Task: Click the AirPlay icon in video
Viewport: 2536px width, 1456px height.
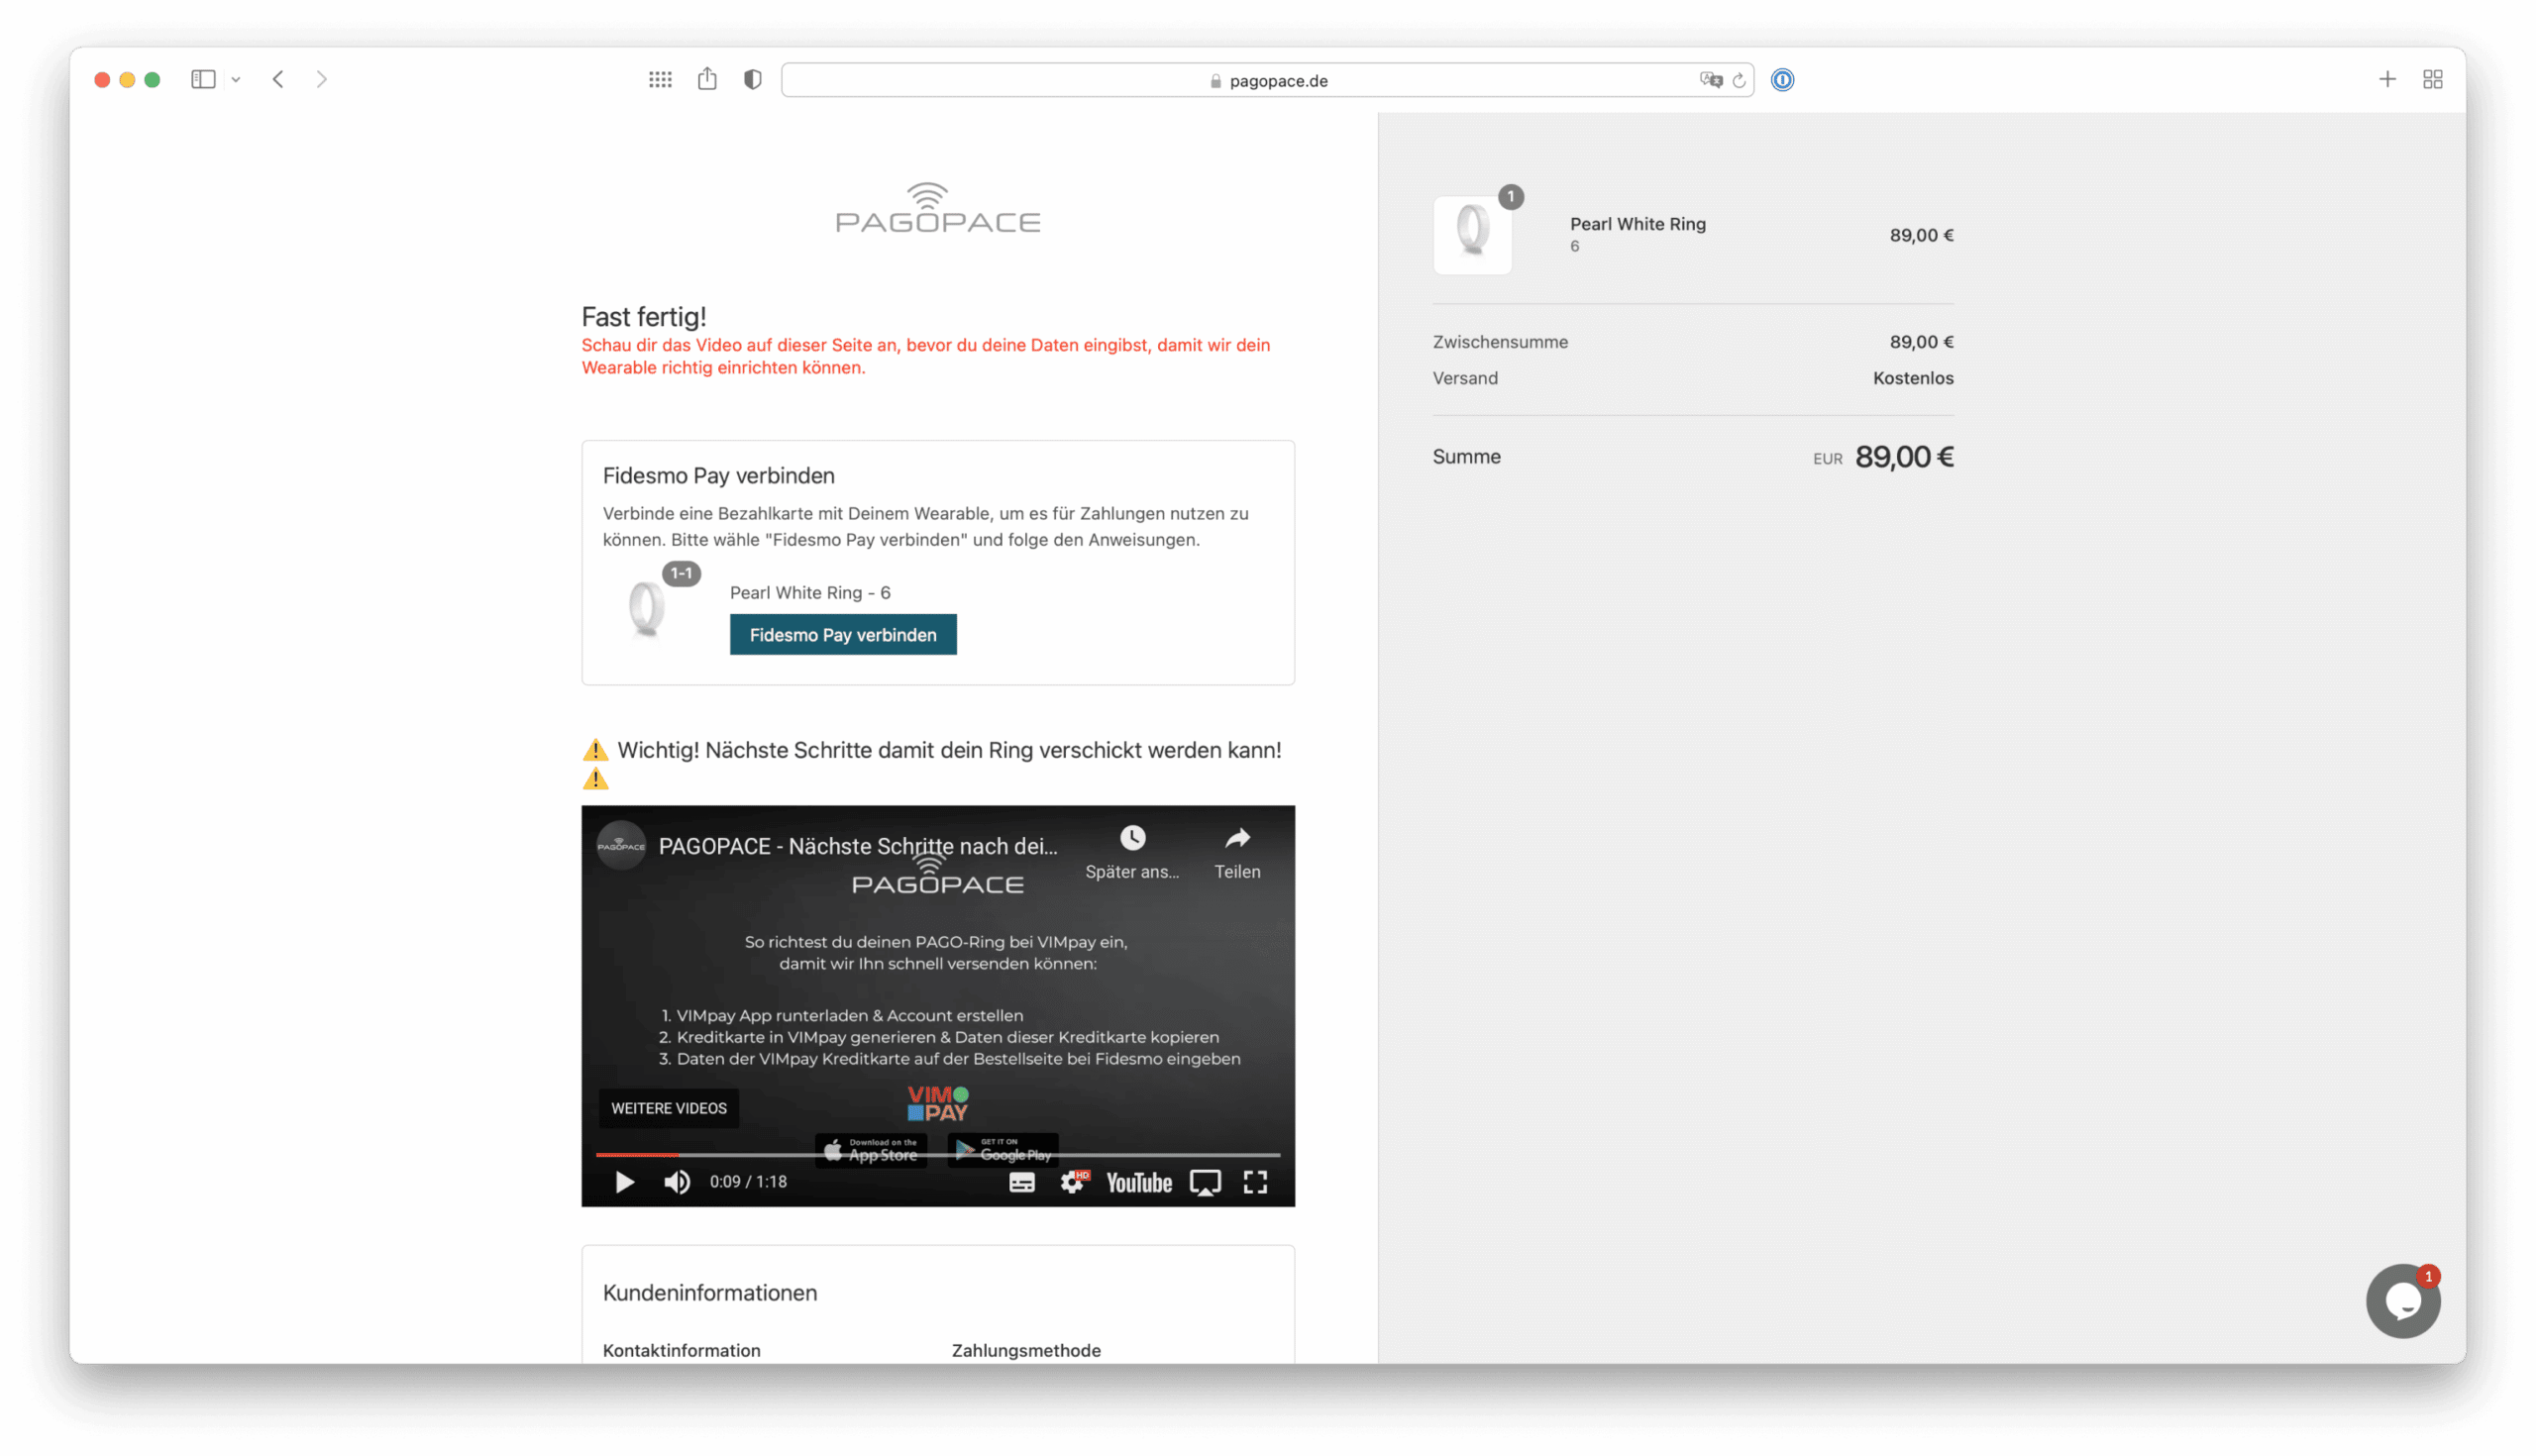Action: coord(1205,1183)
